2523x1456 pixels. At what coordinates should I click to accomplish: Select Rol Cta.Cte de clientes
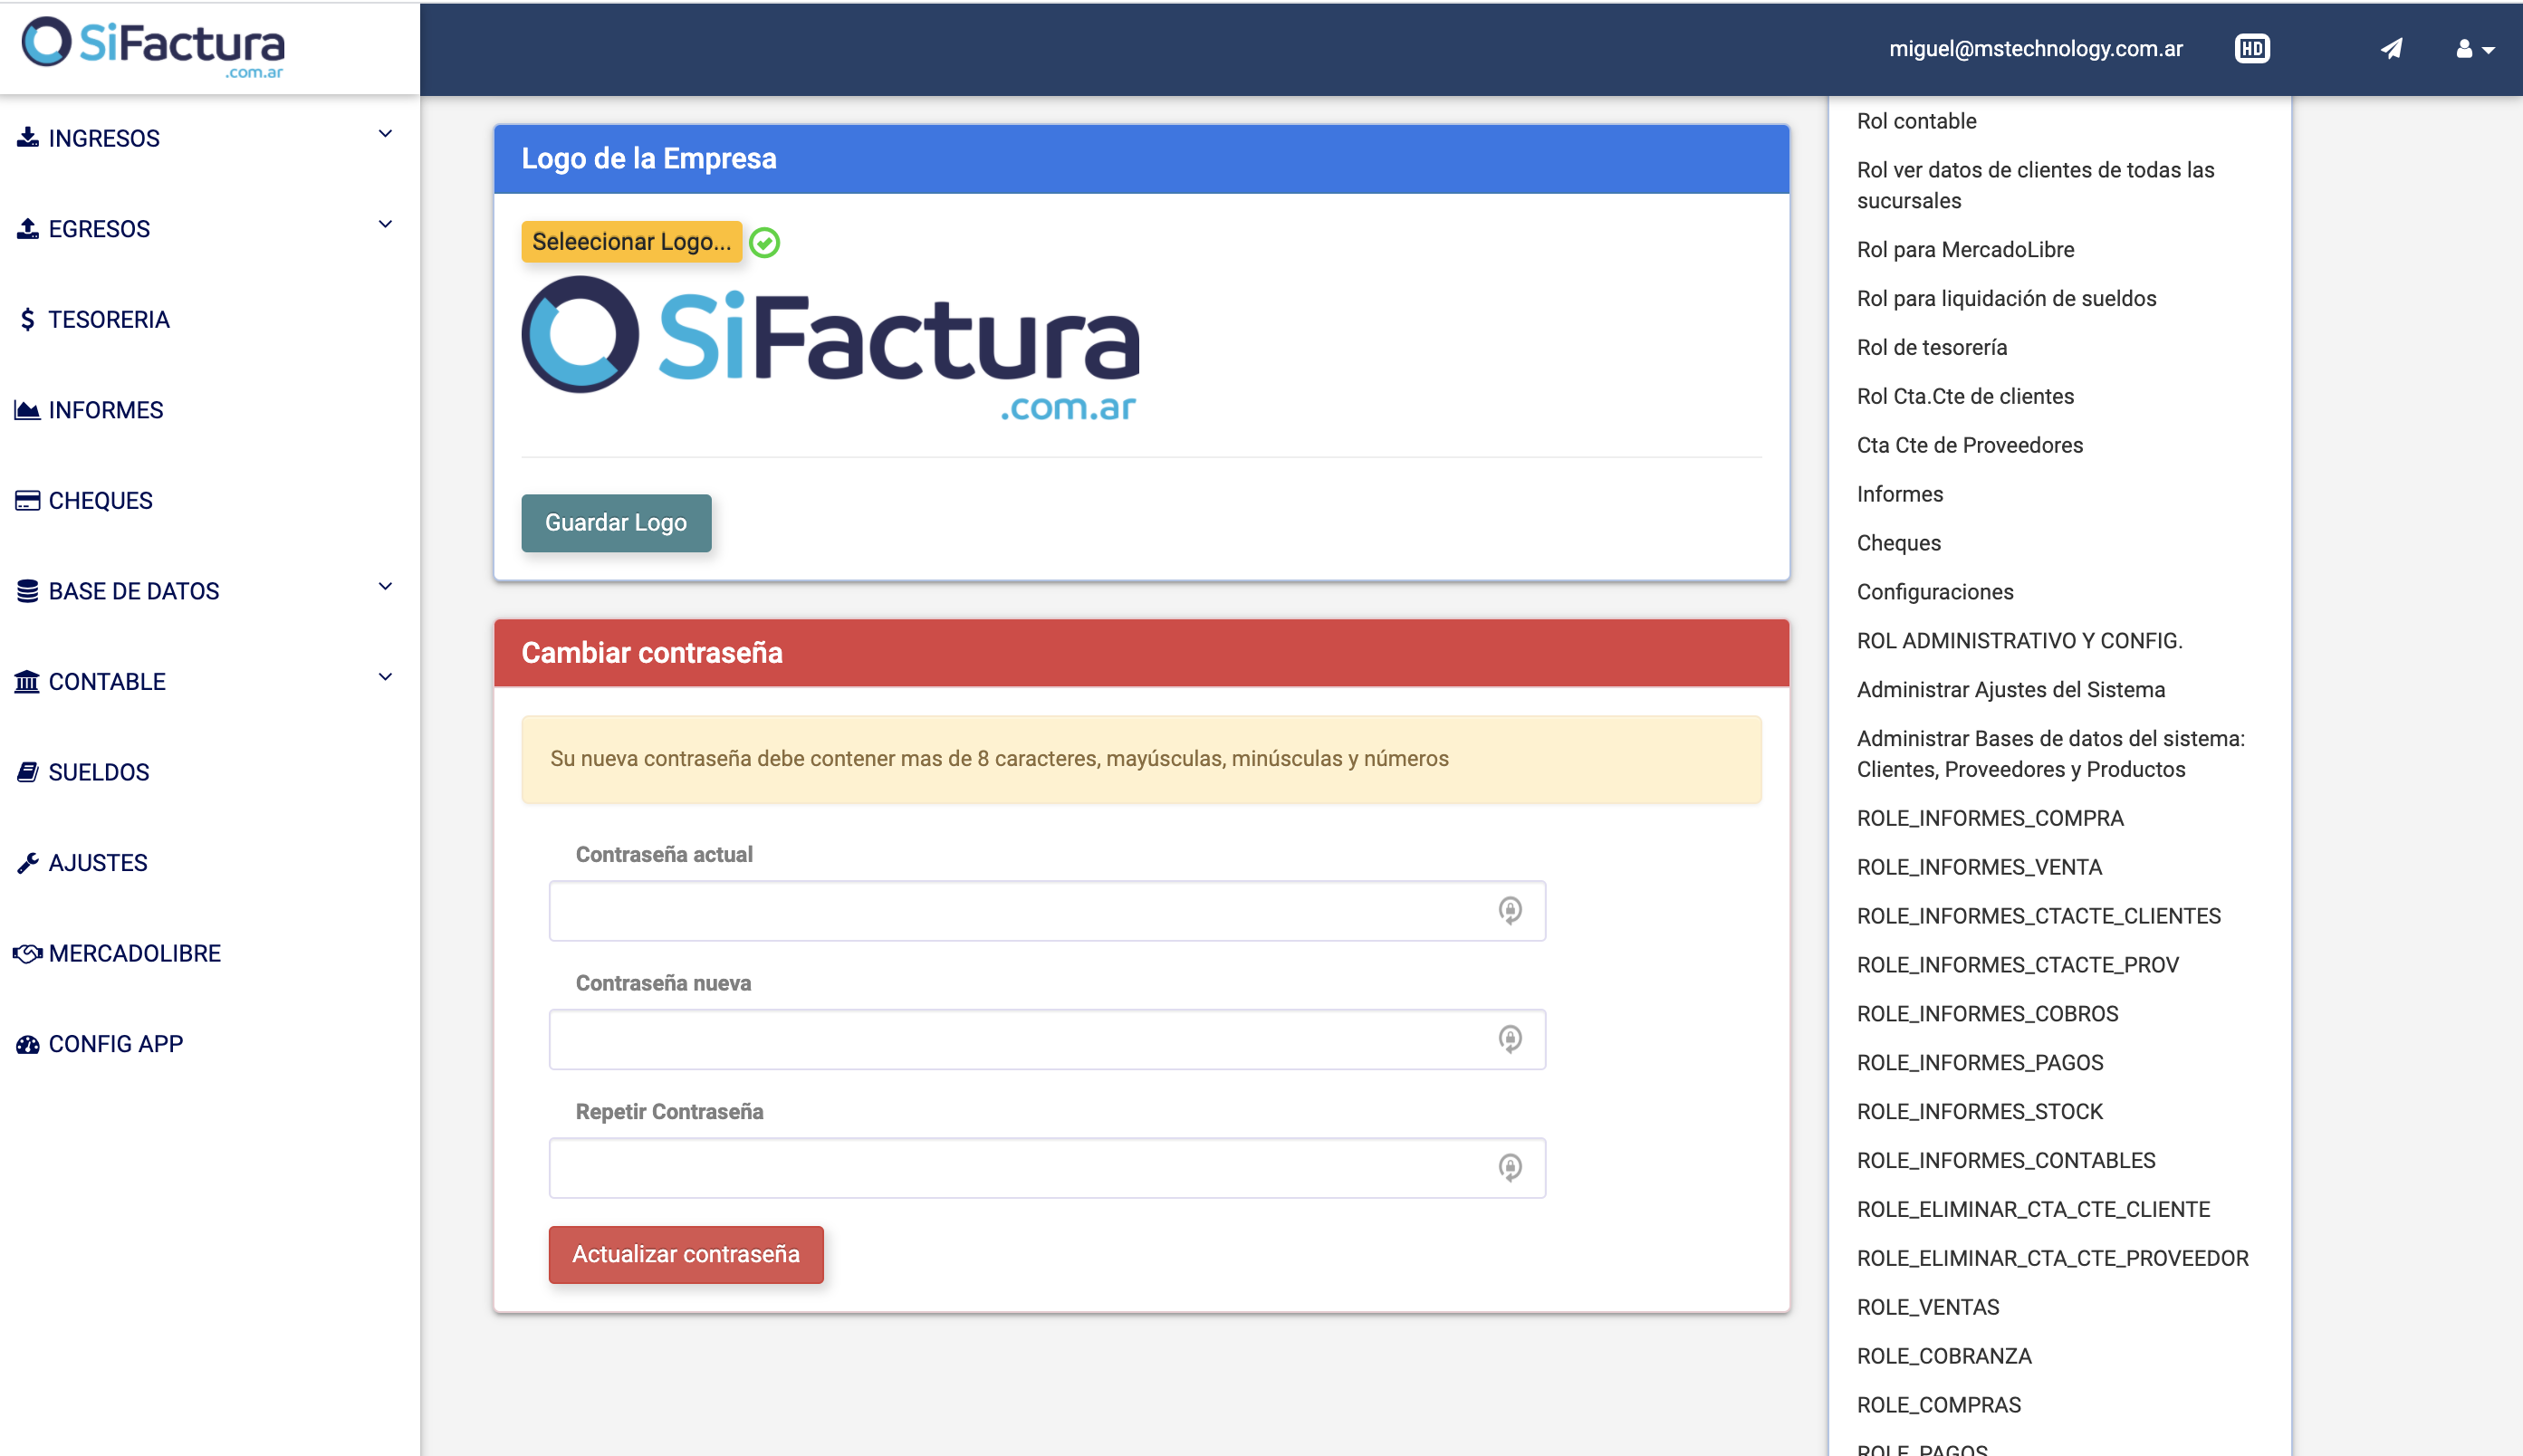tap(1965, 396)
